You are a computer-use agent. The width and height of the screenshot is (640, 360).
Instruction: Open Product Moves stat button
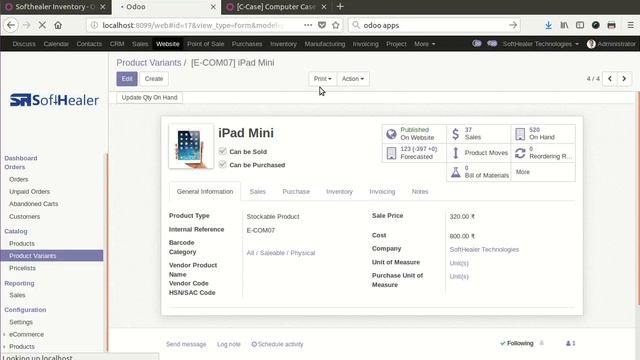(x=478, y=153)
